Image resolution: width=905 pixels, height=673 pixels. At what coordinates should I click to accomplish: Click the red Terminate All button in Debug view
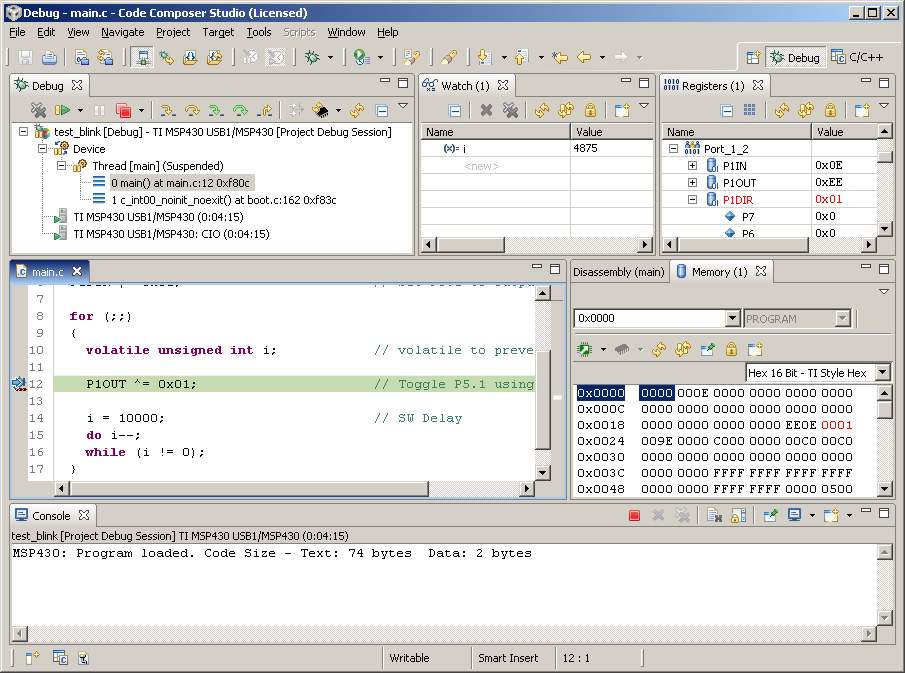pyautogui.click(x=124, y=110)
